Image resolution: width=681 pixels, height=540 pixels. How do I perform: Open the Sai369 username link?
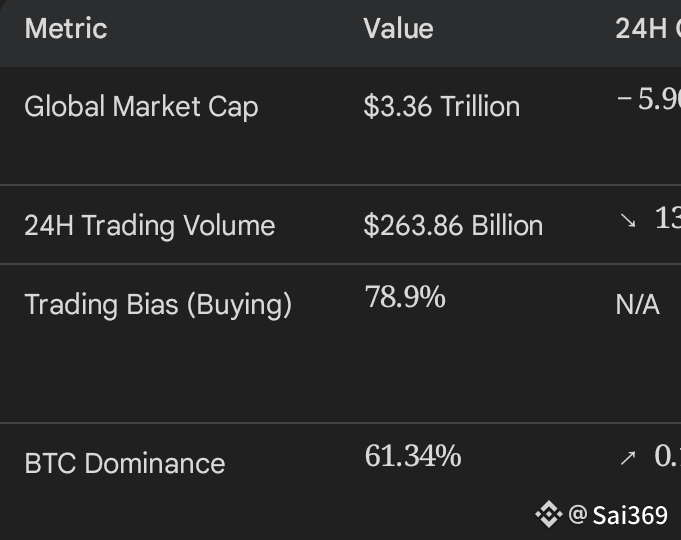(630, 515)
